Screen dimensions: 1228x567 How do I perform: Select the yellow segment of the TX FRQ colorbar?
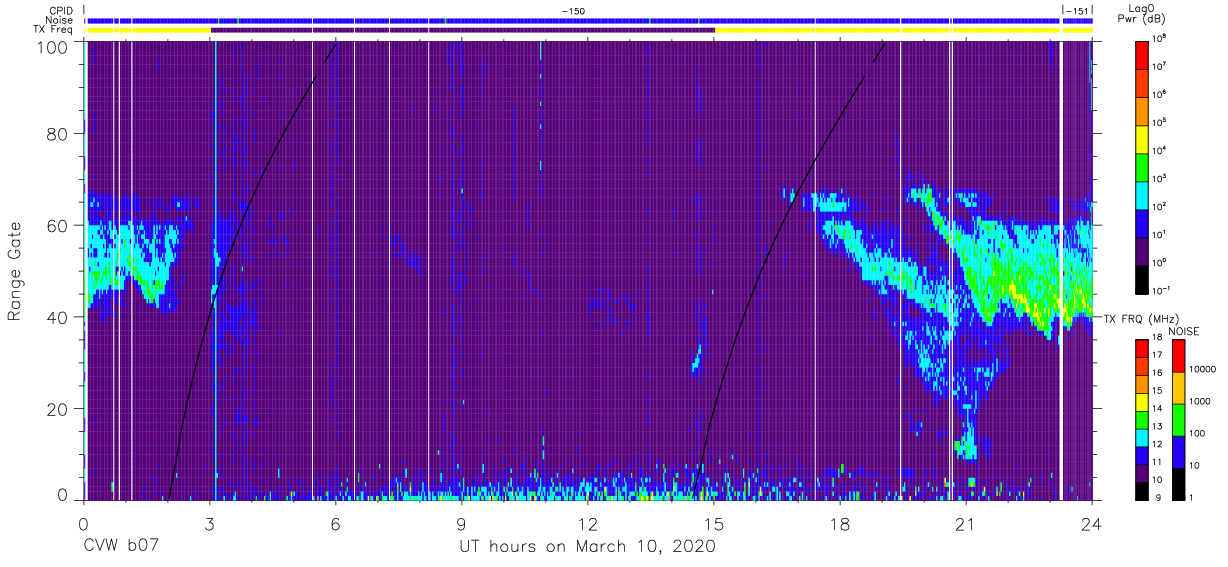[1142, 402]
